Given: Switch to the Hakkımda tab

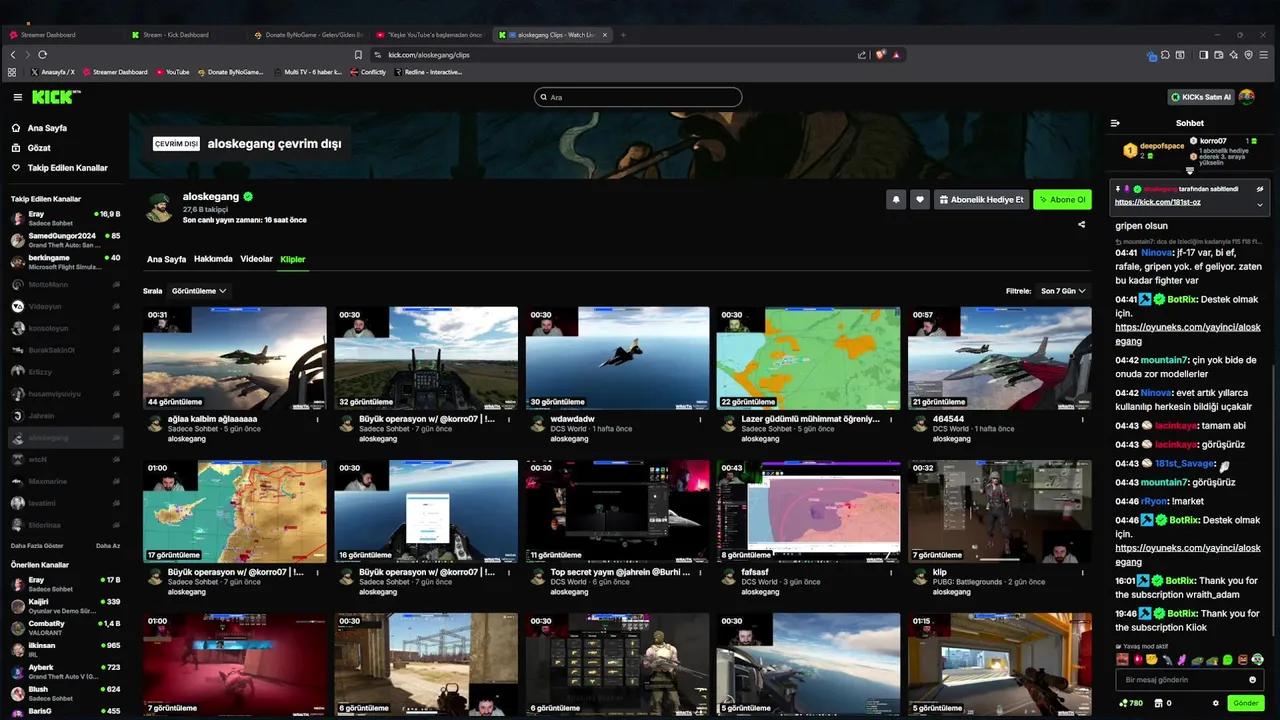Looking at the screenshot, I should pyautogui.click(x=213, y=259).
